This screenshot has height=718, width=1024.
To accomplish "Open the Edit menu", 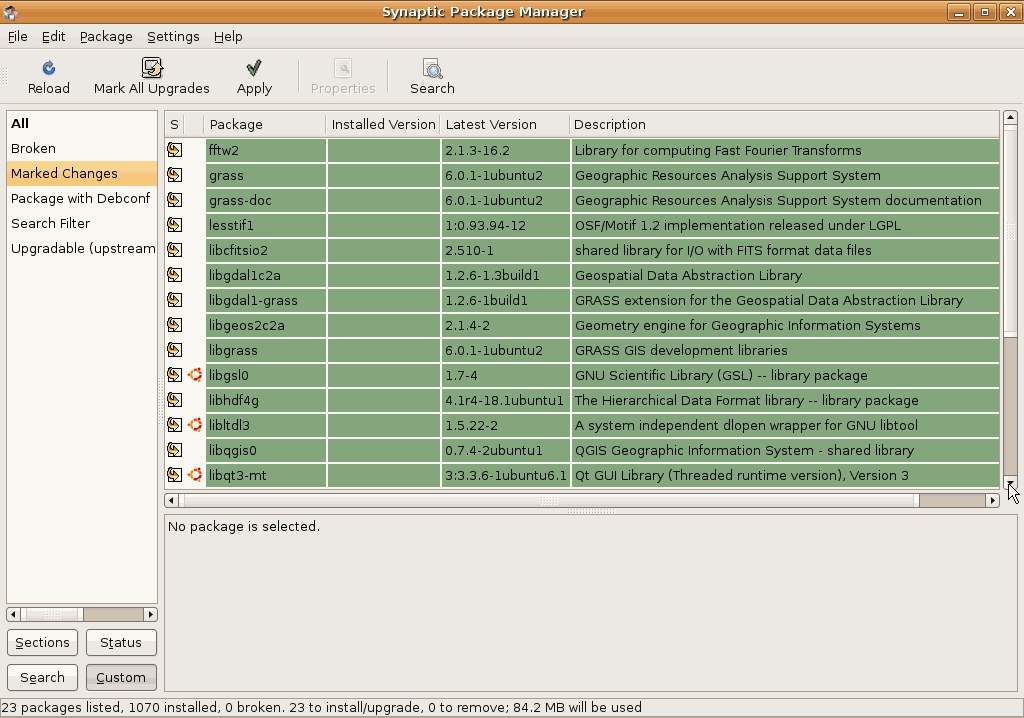I will point(54,37).
